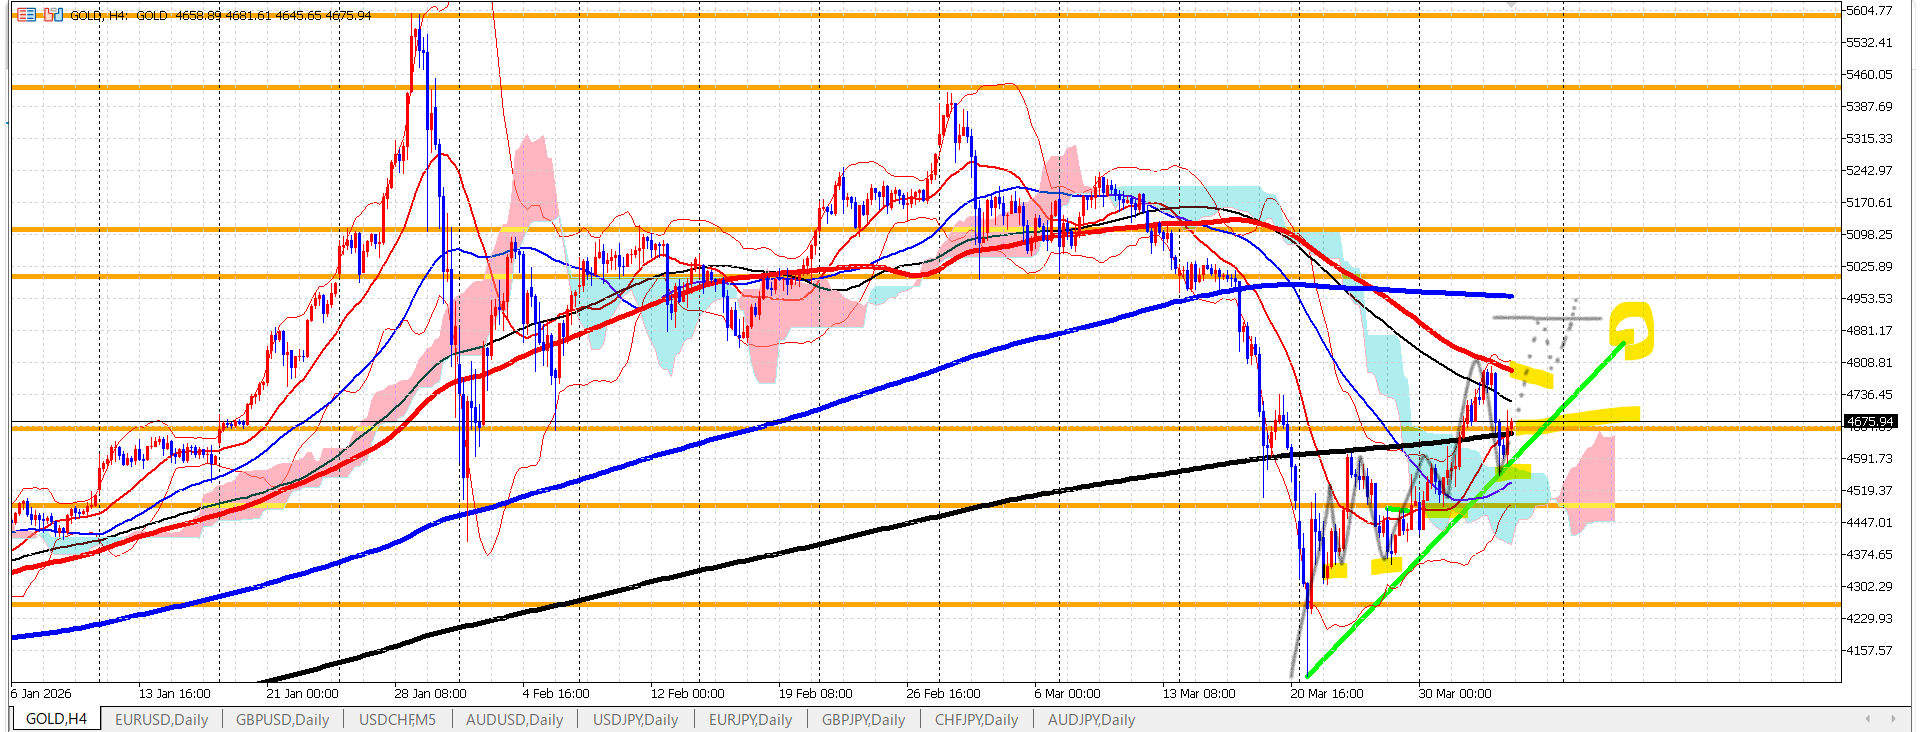Open the CHFJPY,Daily chart tab

pyautogui.click(x=976, y=719)
